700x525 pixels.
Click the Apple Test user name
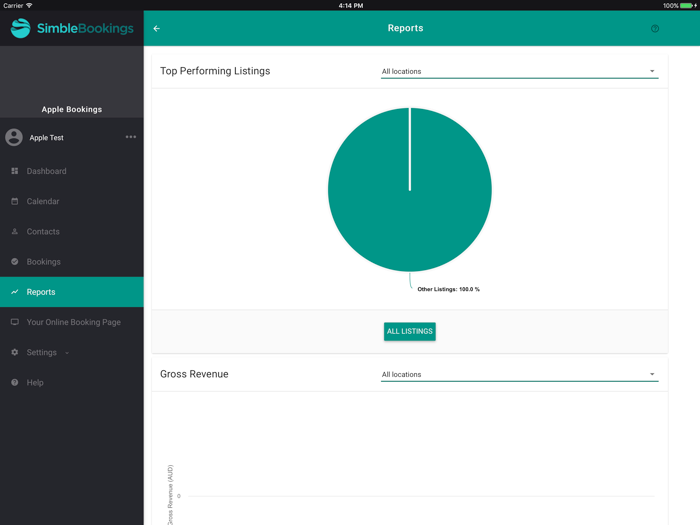coord(46,138)
